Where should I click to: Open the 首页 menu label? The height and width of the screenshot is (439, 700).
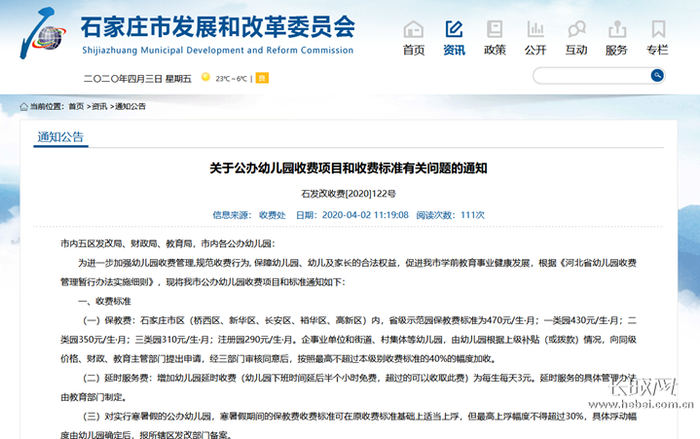[x=413, y=50]
